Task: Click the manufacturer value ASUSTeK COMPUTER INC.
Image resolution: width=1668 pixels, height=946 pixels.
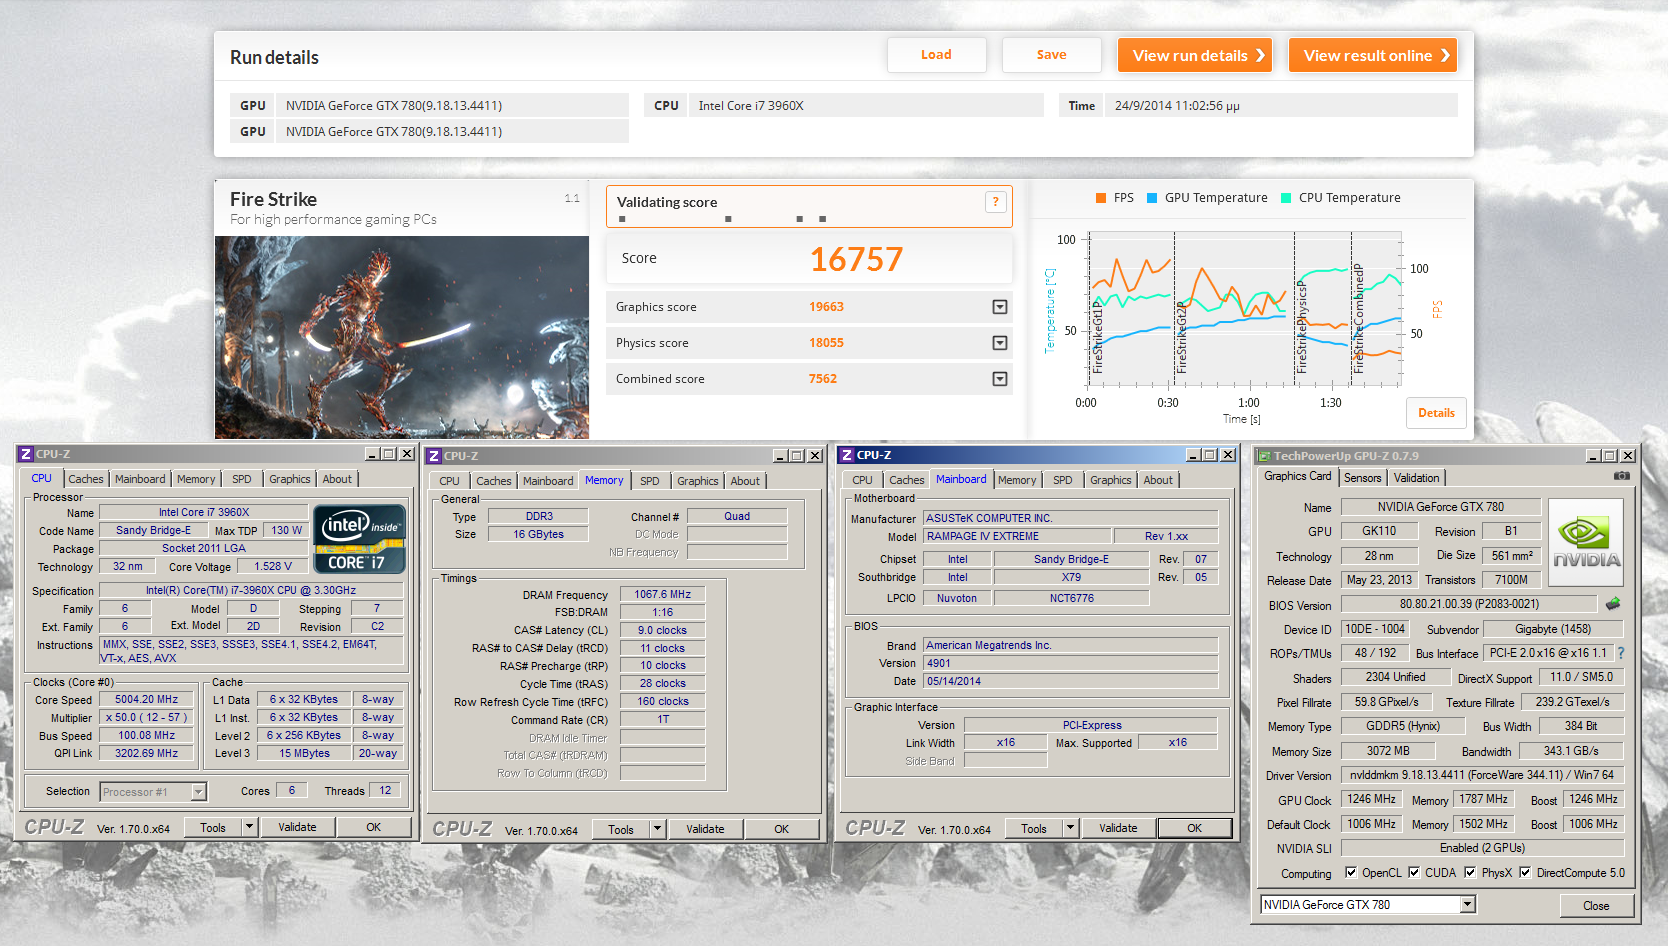Action: pos(1070,518)
